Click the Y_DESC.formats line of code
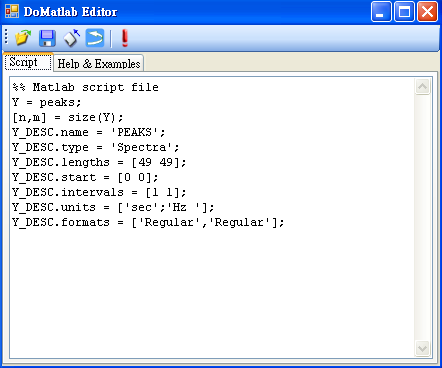Screen dimensions: 442x368 click(148, 222)
